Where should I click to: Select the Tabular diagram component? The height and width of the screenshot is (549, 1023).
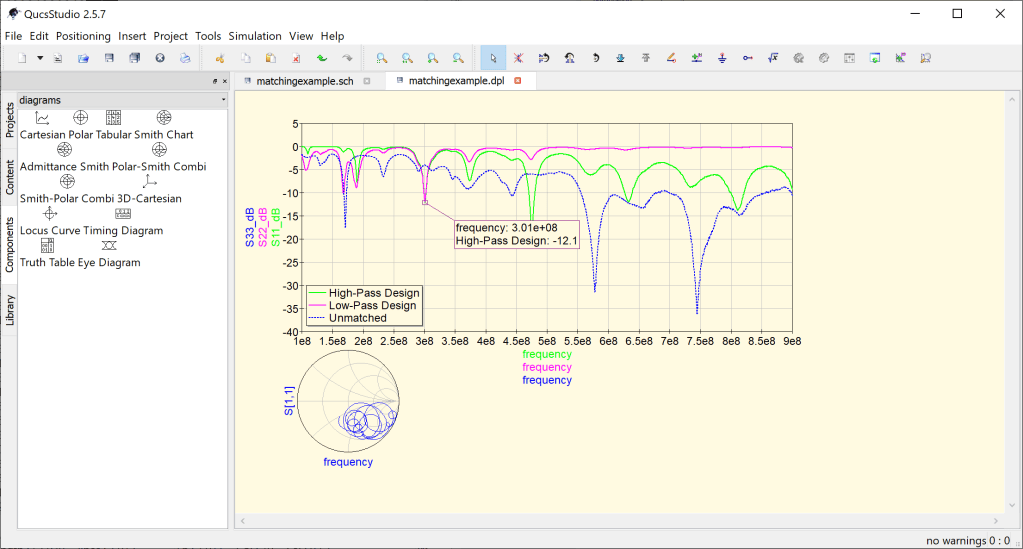[x=114, y=125]
